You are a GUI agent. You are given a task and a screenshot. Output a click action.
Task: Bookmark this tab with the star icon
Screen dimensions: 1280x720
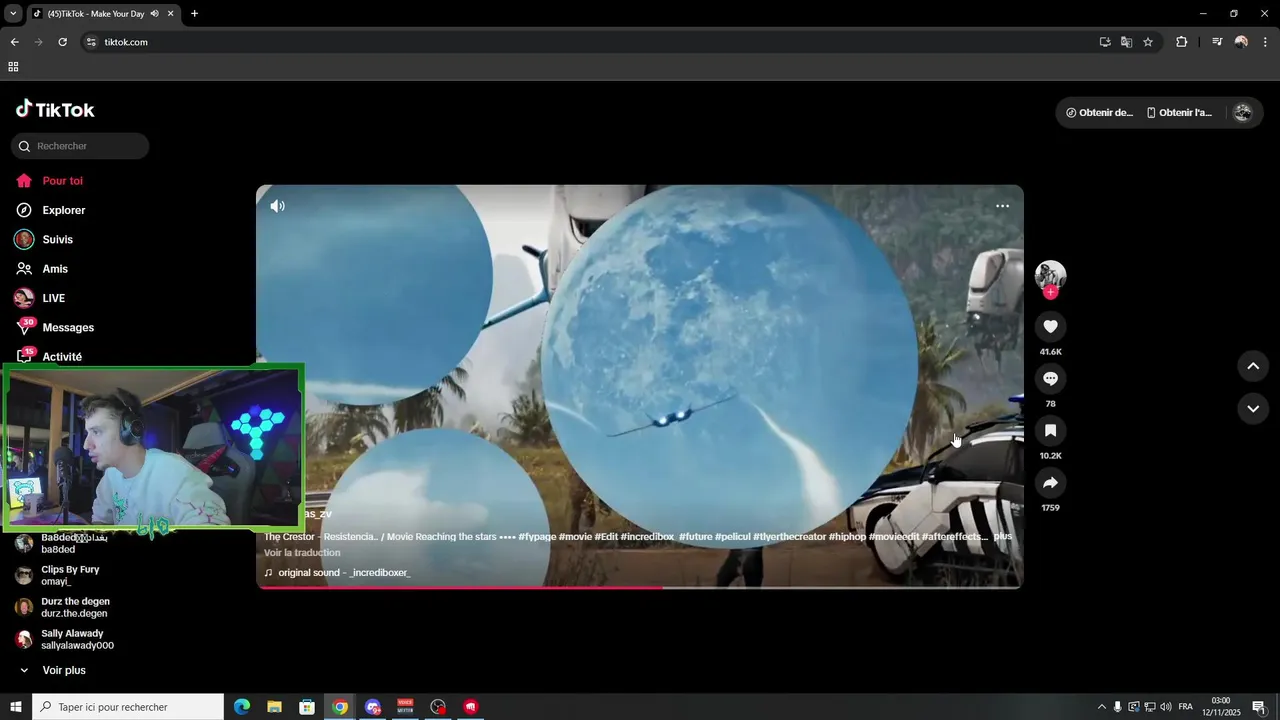1148,42
